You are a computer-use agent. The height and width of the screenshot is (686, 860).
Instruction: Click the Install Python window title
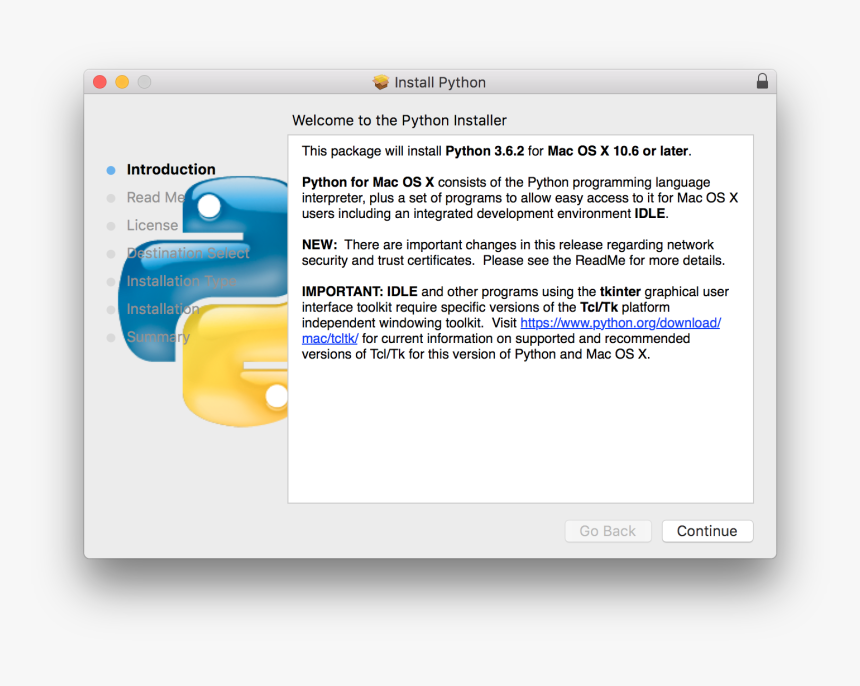point(440,82)
